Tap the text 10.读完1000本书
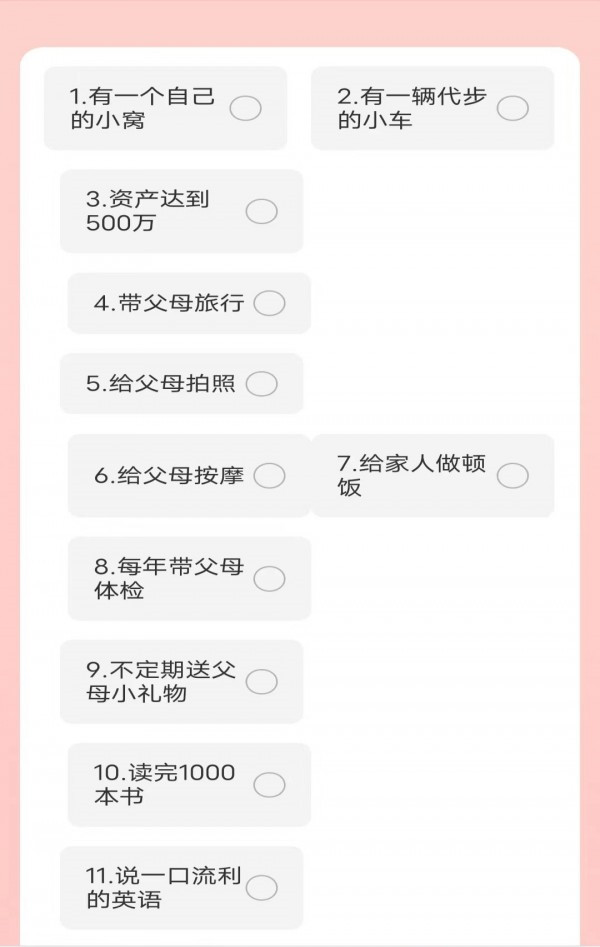Screen dimensions: 600x947 tap(164, 784)
